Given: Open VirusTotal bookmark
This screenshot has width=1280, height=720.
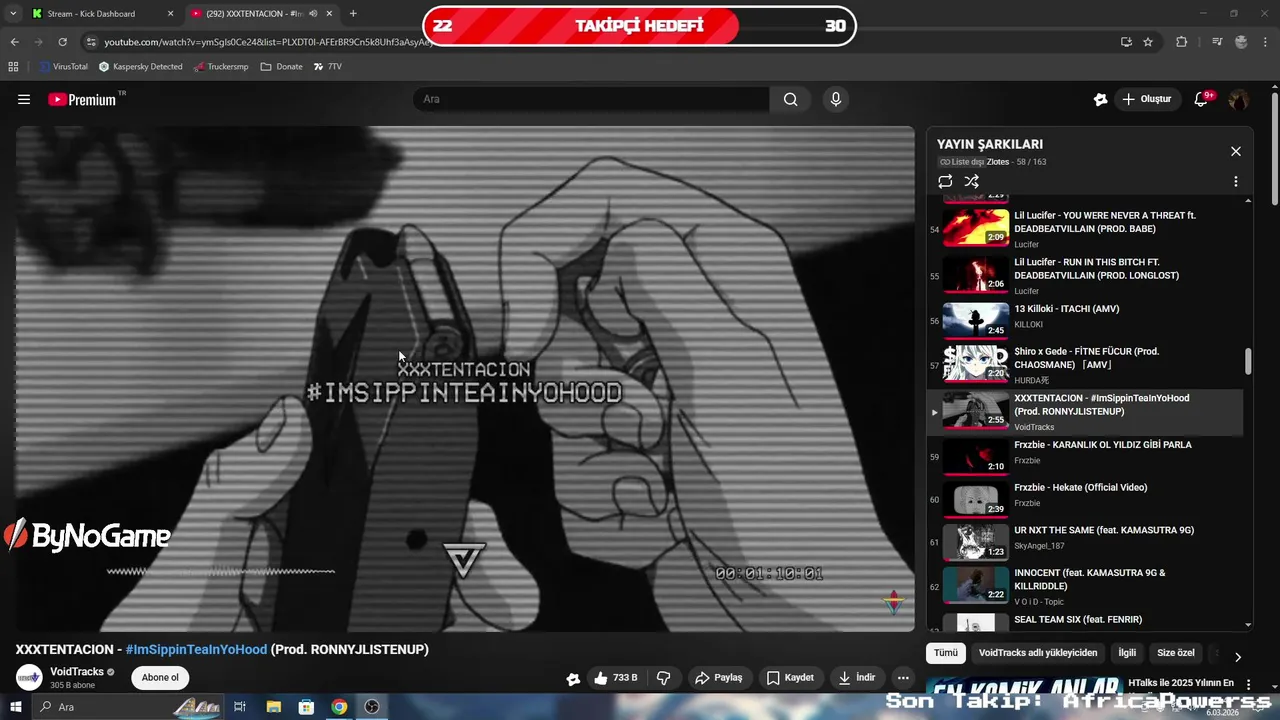Looking at the screenshot, I should [x=64, y=67].
